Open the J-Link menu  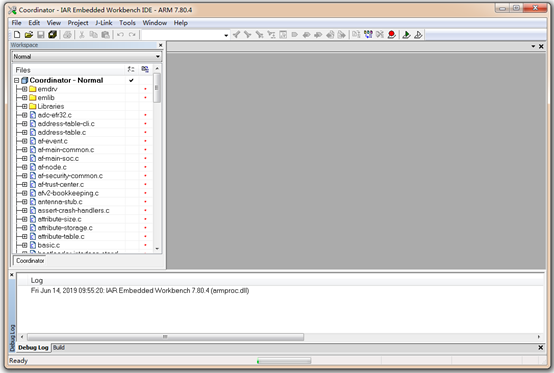pyautogui.click(x=104, y=23)
